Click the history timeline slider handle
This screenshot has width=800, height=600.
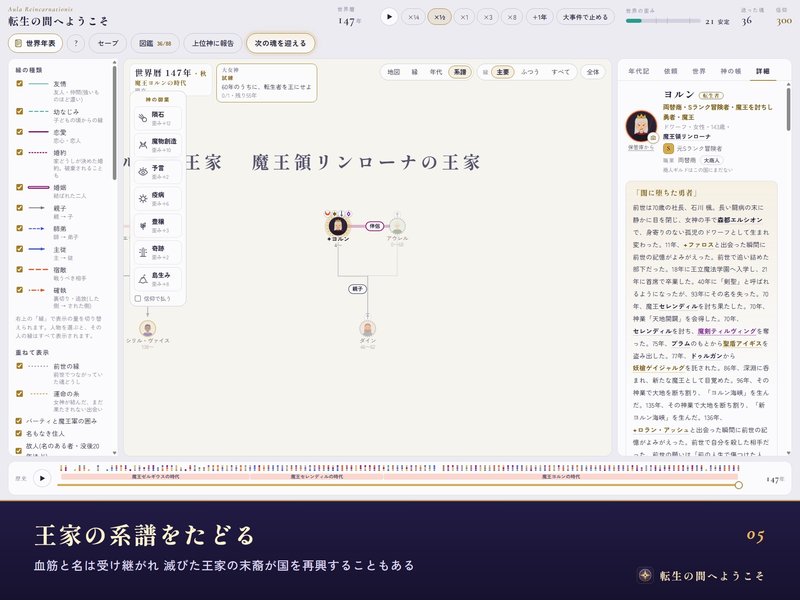738,485
